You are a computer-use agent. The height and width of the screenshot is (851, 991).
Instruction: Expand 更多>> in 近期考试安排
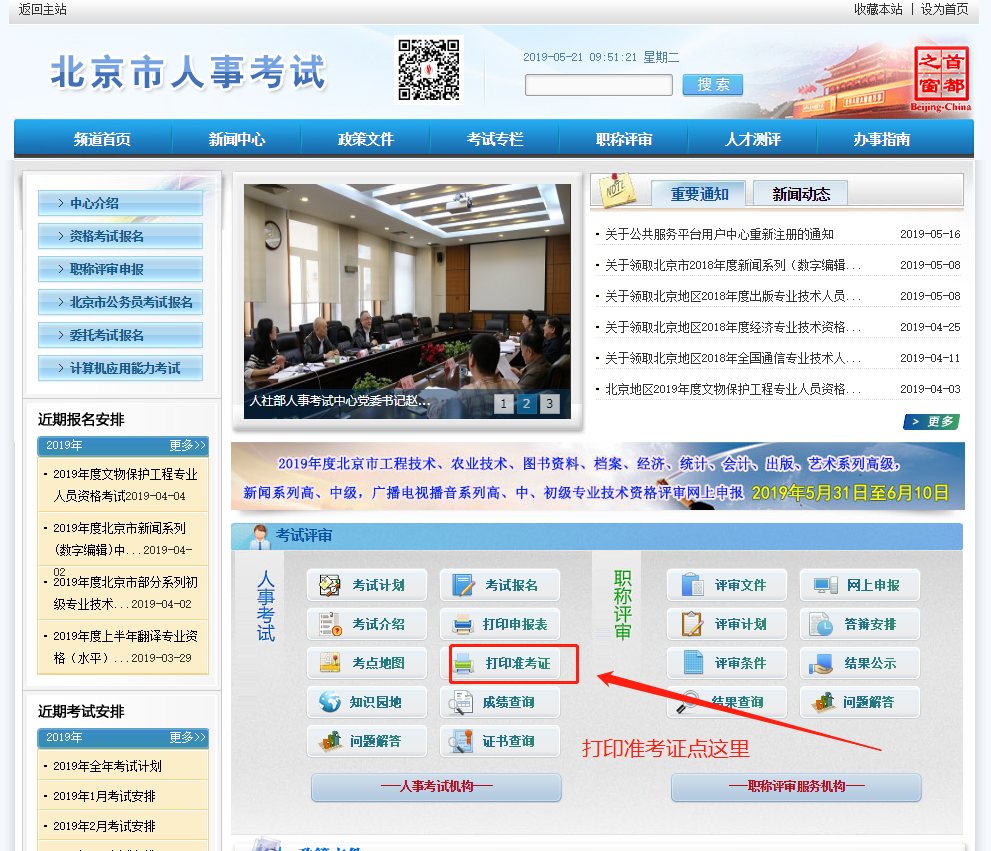click(187, 737)
